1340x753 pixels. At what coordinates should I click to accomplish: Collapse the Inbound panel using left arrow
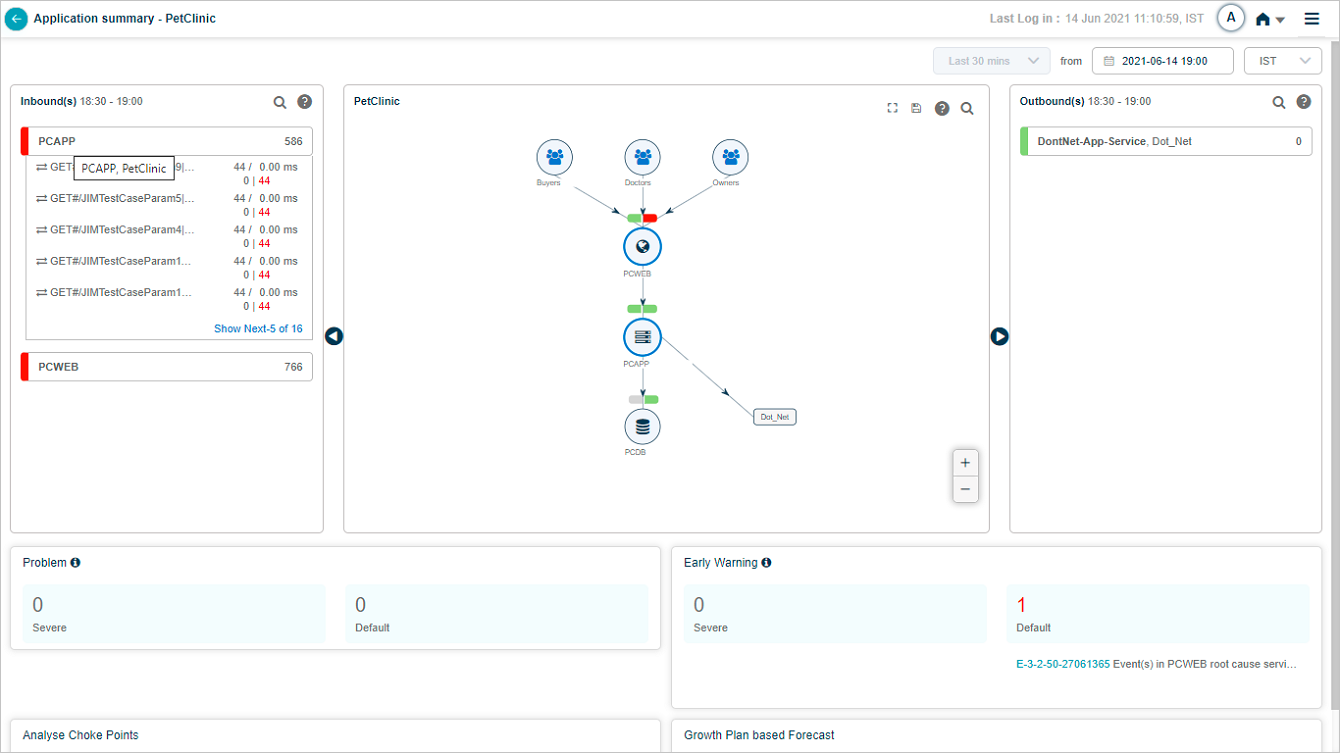coord(334,337)
